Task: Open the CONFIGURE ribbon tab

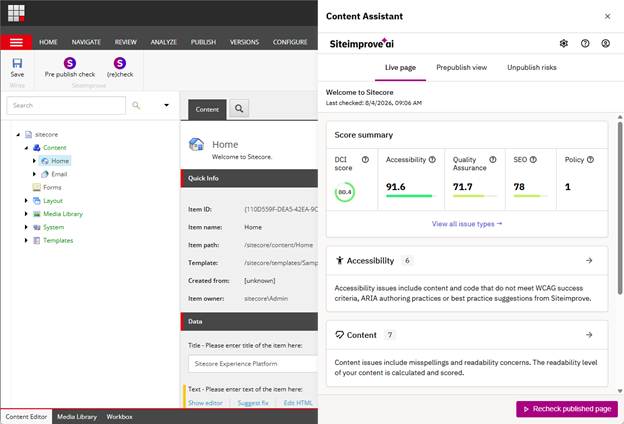Action: tap(290, 42)
